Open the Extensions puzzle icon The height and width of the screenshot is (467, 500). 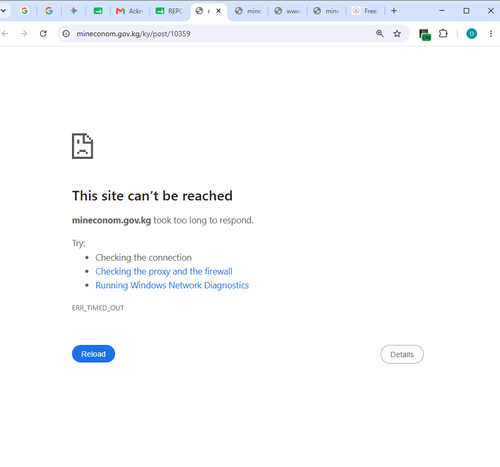point(443,33)
